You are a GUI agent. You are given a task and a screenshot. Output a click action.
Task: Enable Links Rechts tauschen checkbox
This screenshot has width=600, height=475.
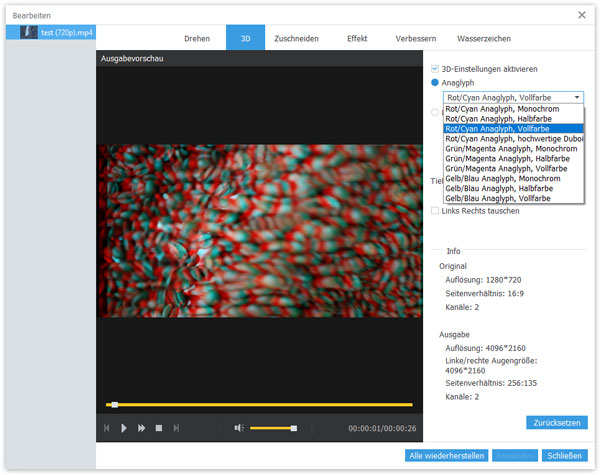(x=435, y=211)
